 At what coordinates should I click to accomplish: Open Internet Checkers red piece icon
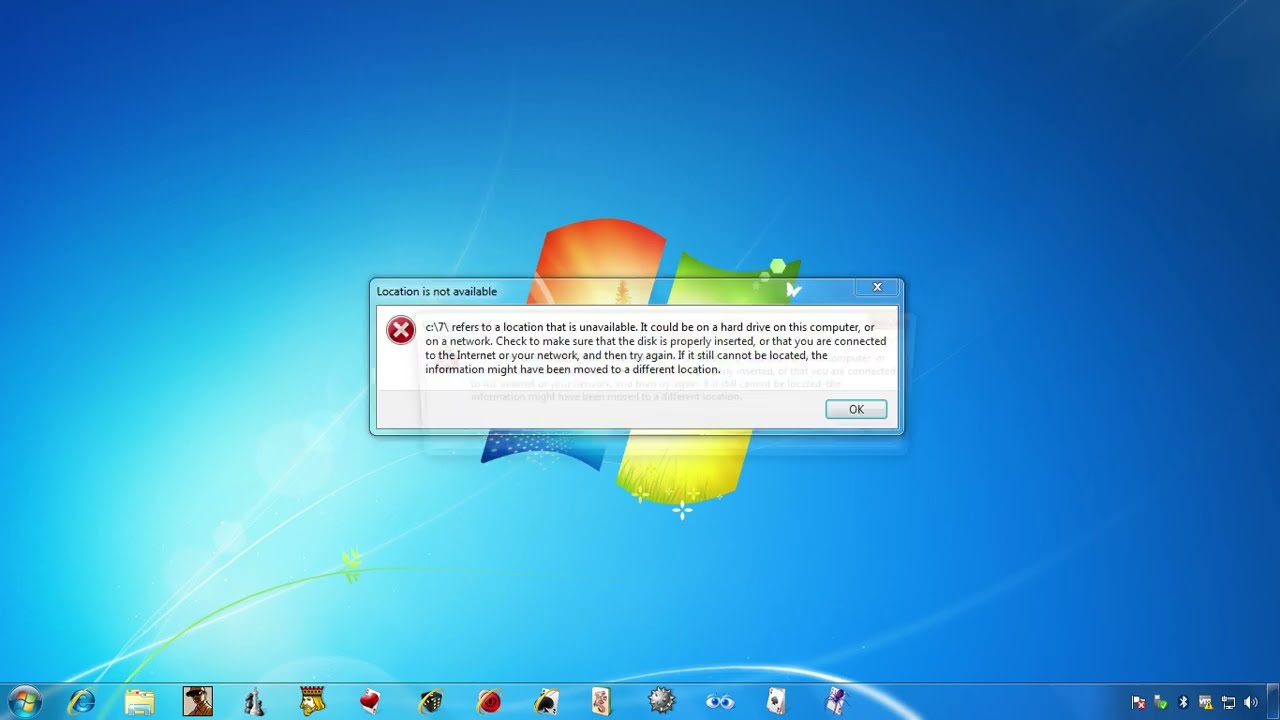(488, 702)
